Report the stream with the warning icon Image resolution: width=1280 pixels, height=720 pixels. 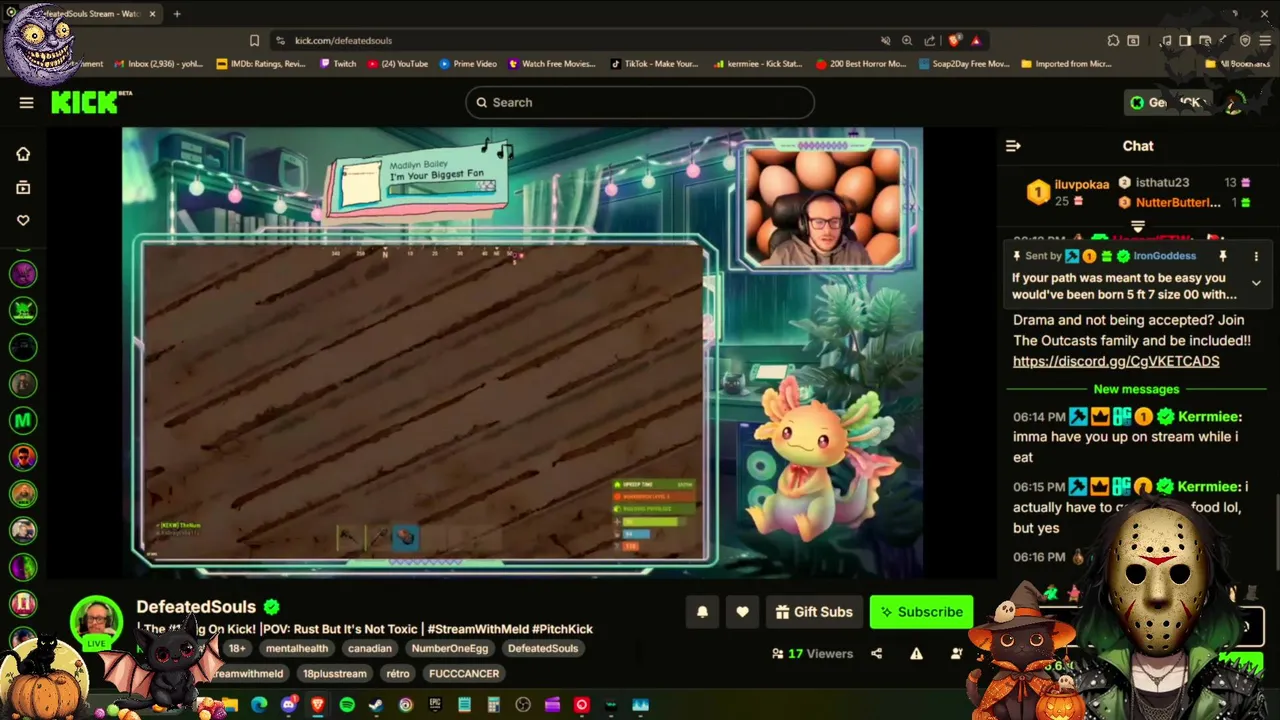(916, 654)
